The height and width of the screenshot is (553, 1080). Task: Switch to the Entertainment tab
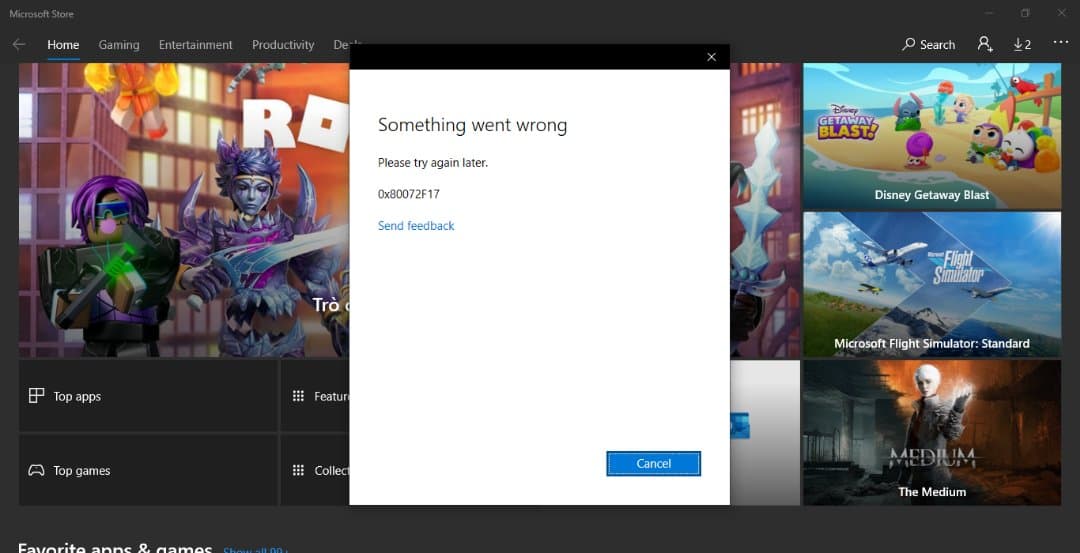(x=196, y=45)
